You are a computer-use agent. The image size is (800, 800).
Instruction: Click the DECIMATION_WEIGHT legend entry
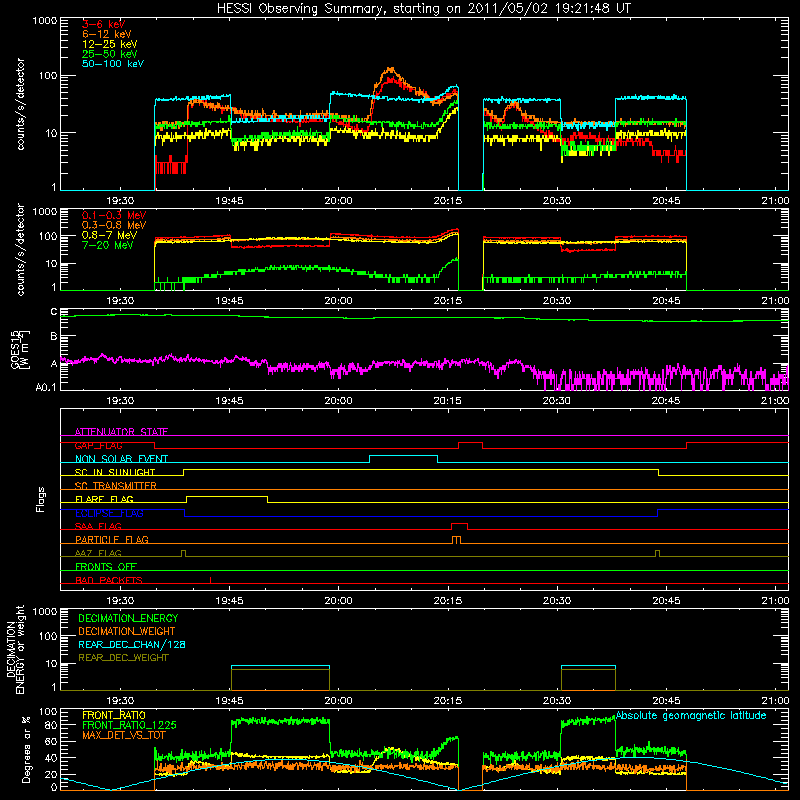pos(127,631)
